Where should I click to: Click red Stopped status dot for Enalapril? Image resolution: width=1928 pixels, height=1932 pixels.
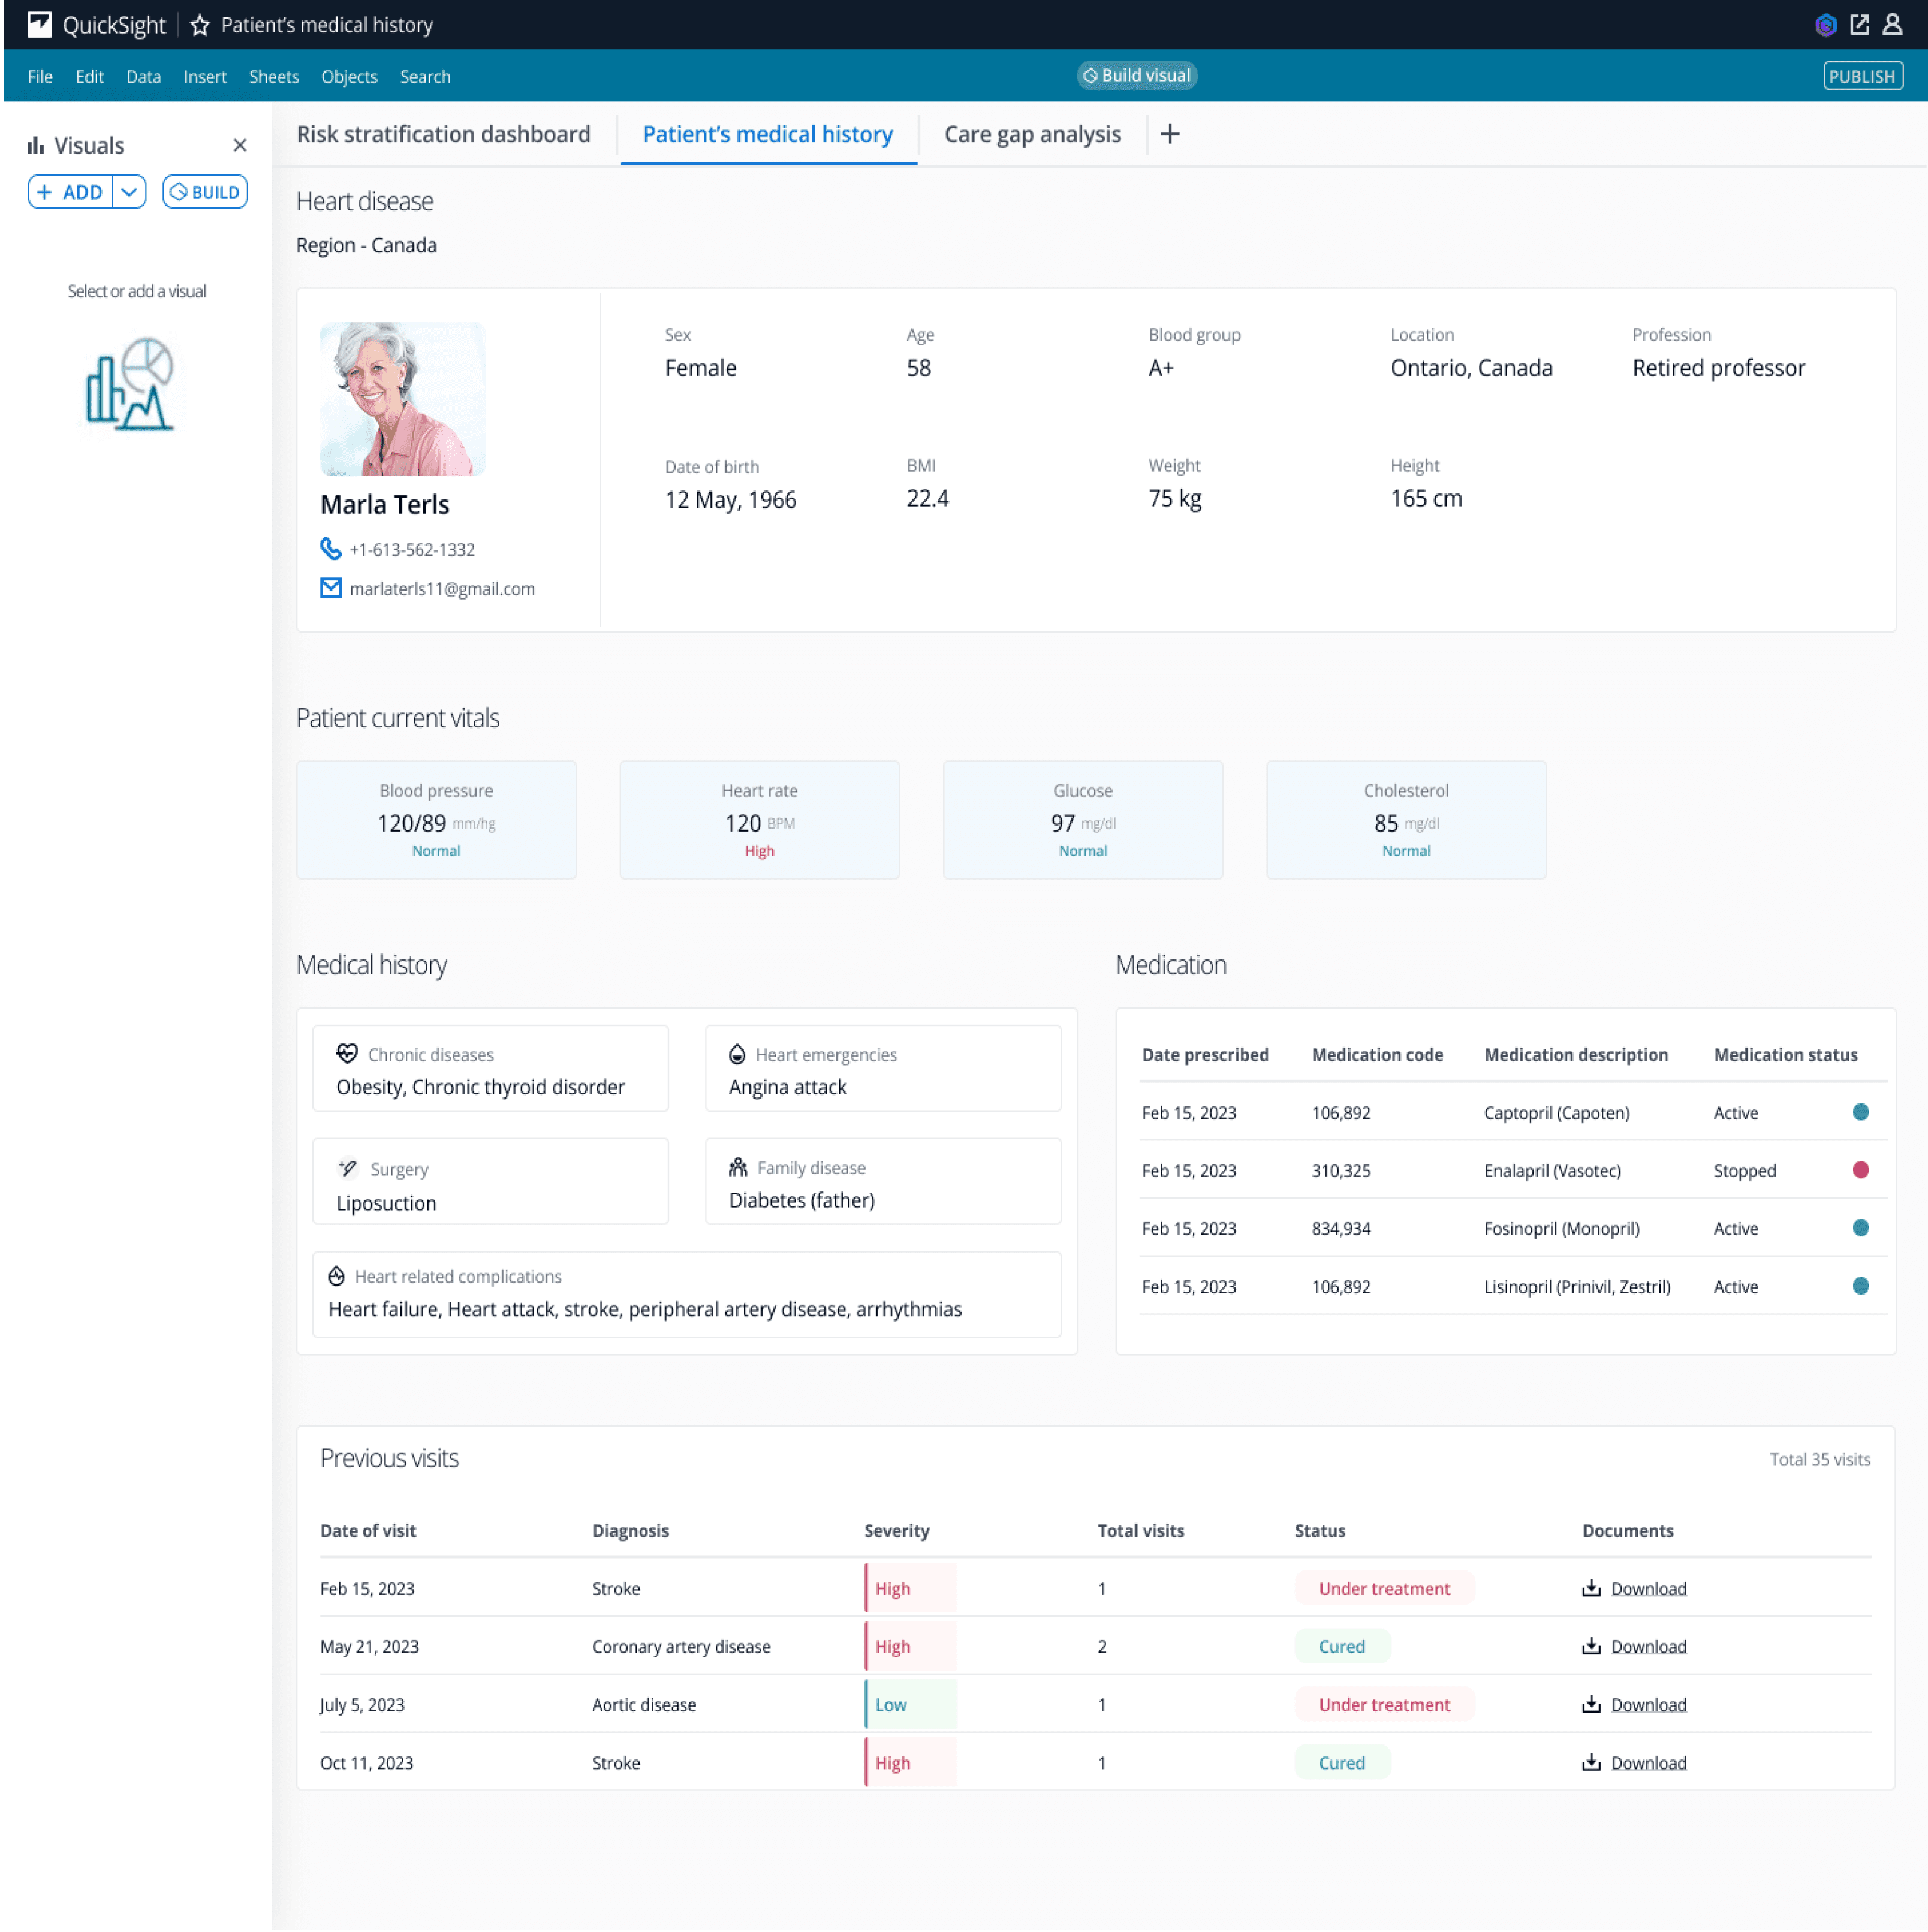[1860, 1170]
